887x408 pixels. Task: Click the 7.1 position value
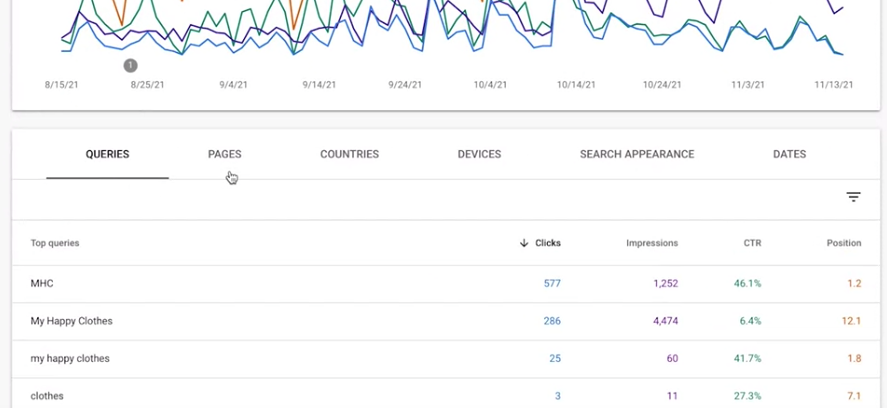click(854, 396)
